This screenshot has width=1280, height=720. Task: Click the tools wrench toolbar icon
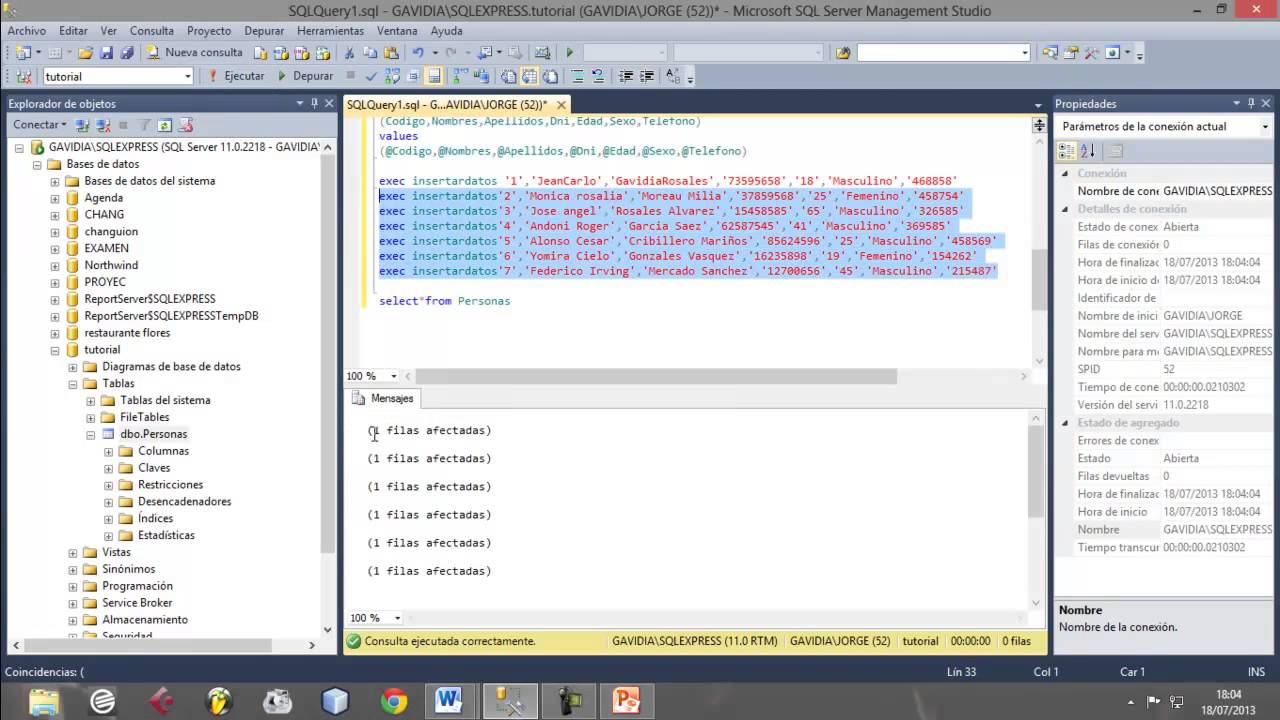pyautogui.click(x=1090, y=52)
